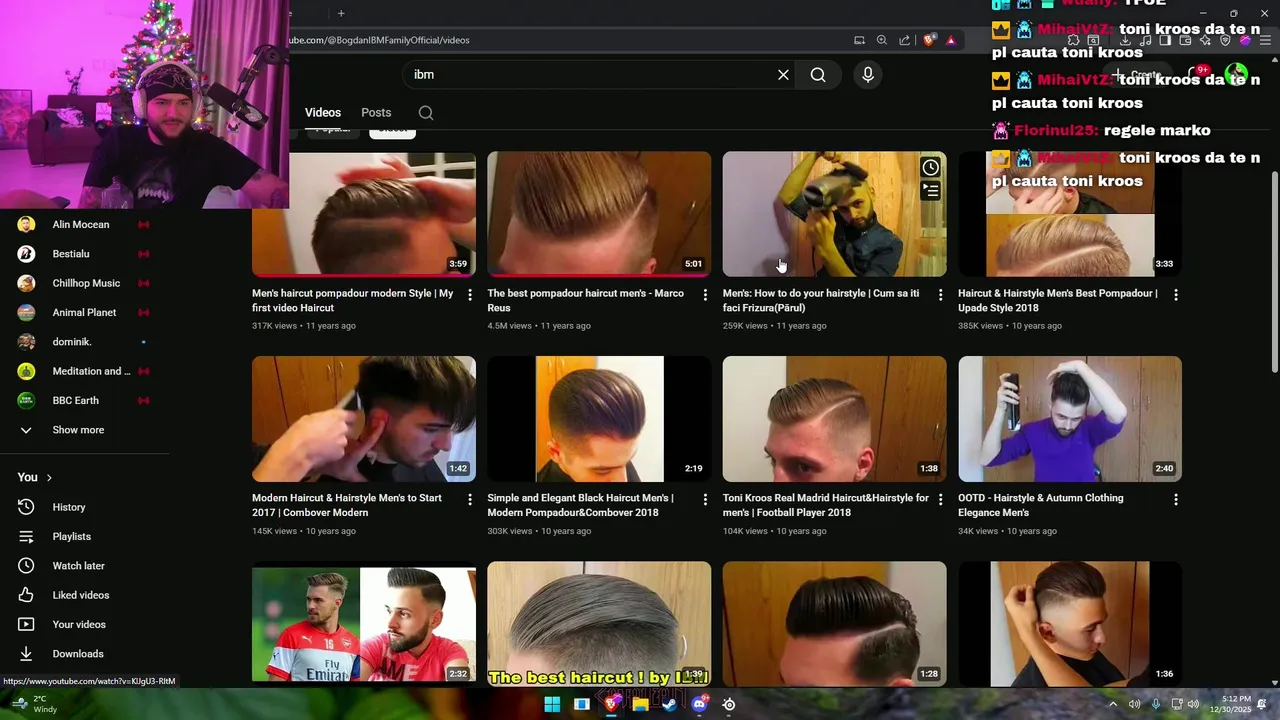Play 'Toni Kroos Real Madrid Haircut' thumbnail
The width and height of the screenshot is (1280, 720).
pos(834,419)
